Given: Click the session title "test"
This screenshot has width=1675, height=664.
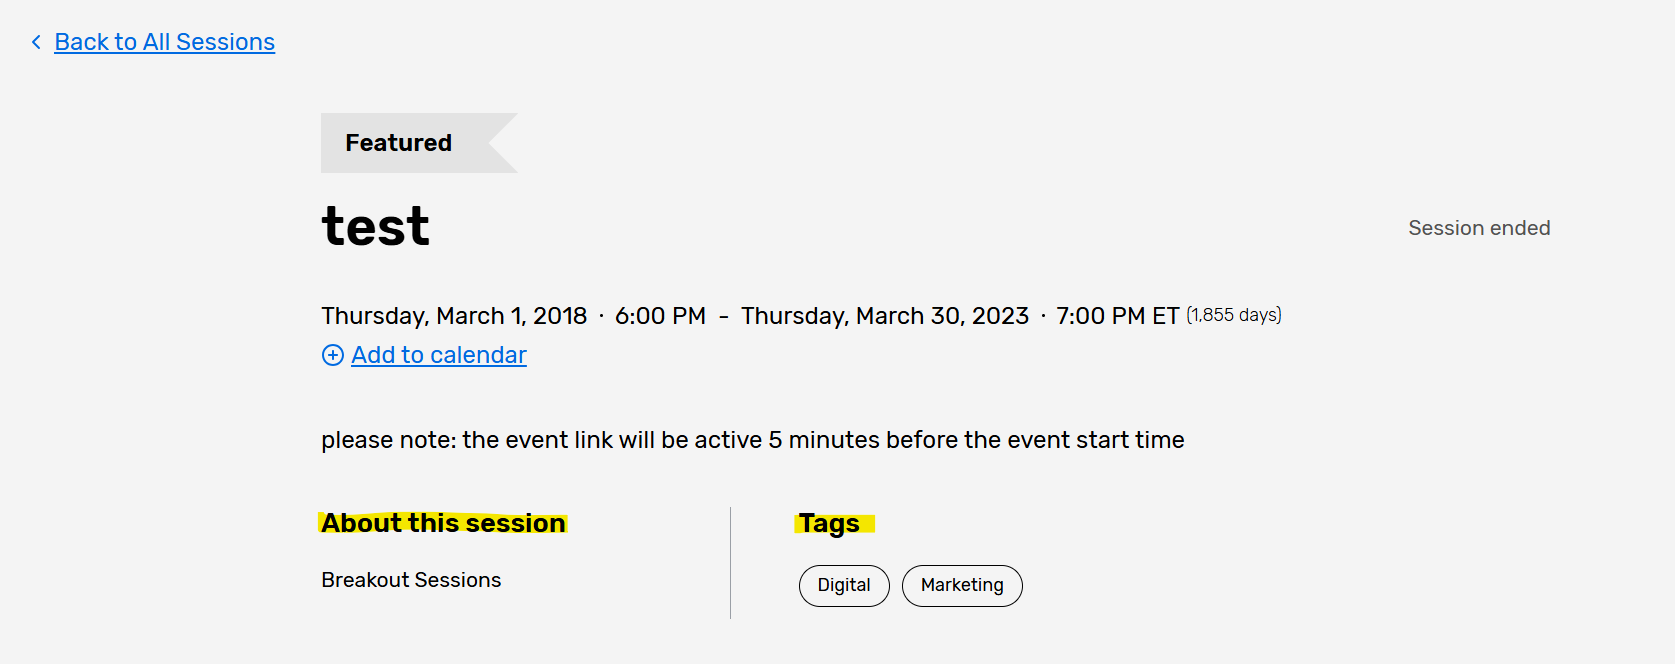Looking at the screenshot, I should 375,226.
